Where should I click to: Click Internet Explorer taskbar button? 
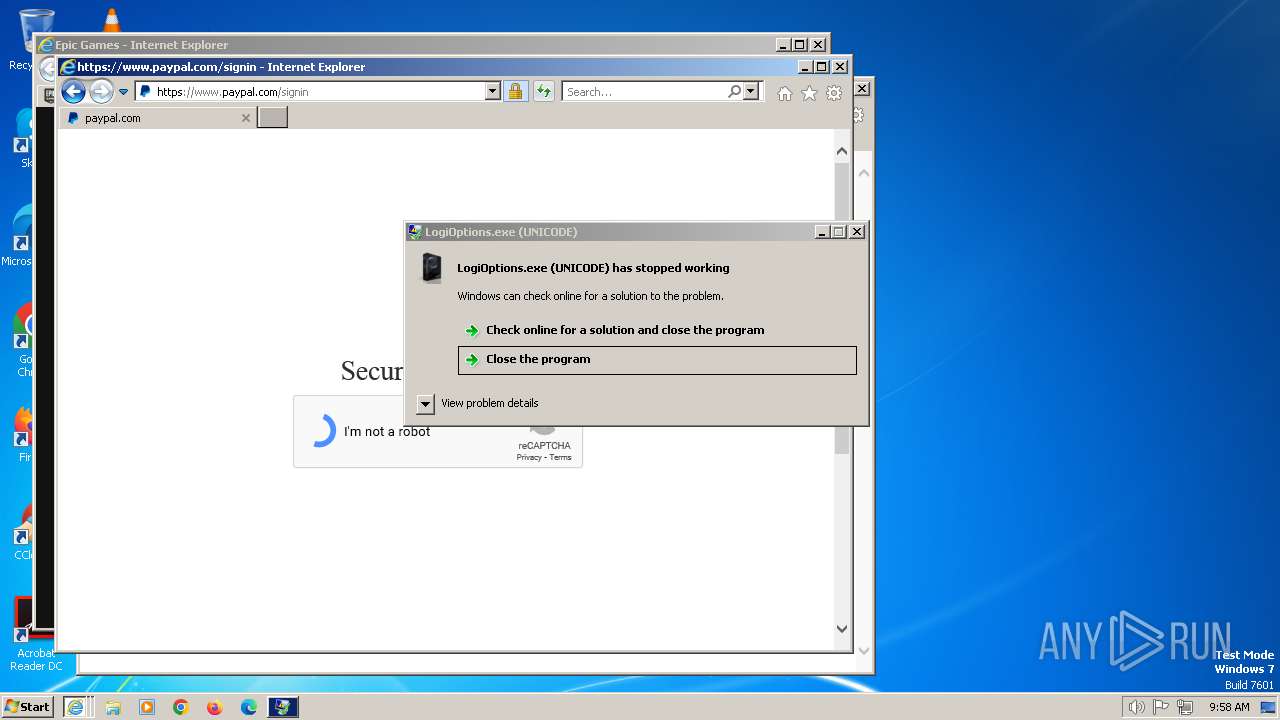point(75,707)
